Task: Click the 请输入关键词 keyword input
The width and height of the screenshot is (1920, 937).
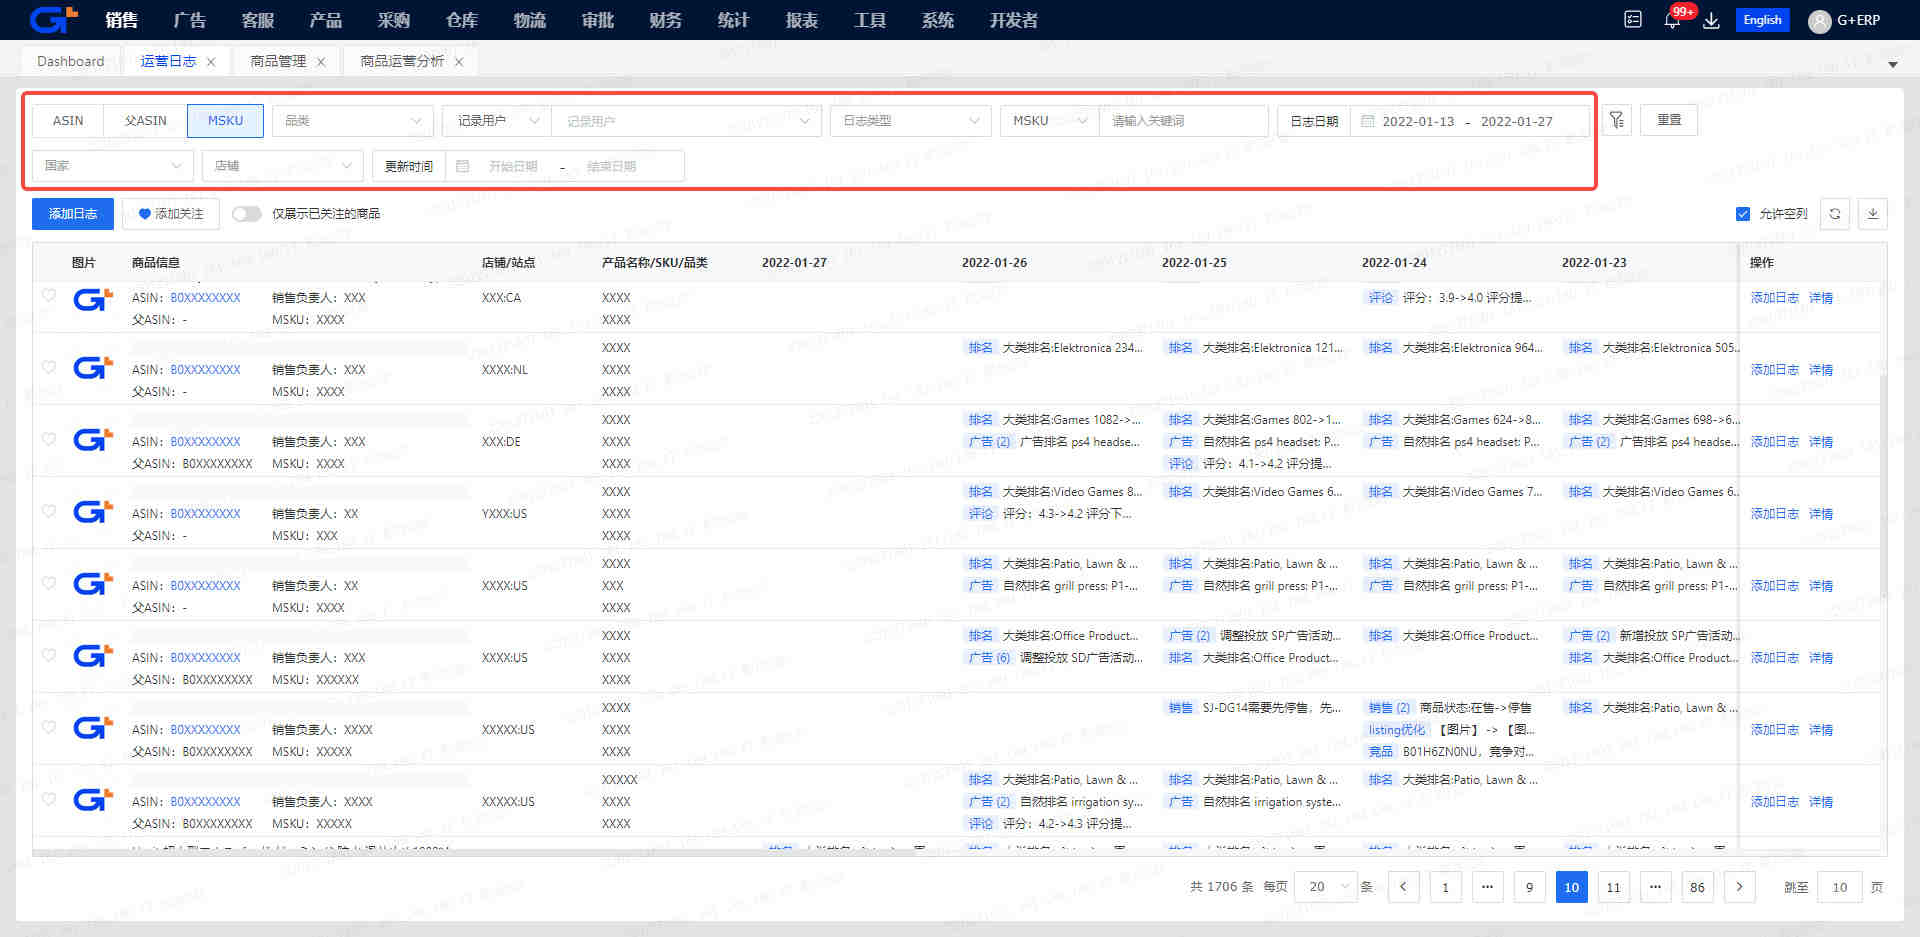Action: click(1183, 121)
